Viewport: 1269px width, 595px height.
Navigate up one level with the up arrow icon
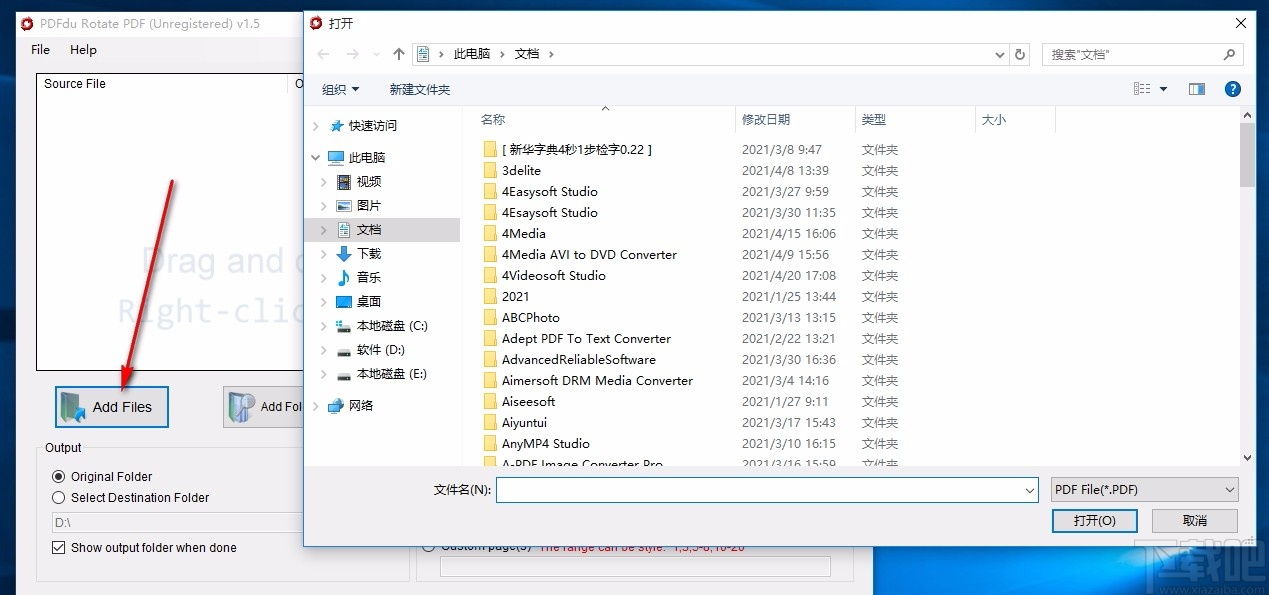[x=399, y=53]
